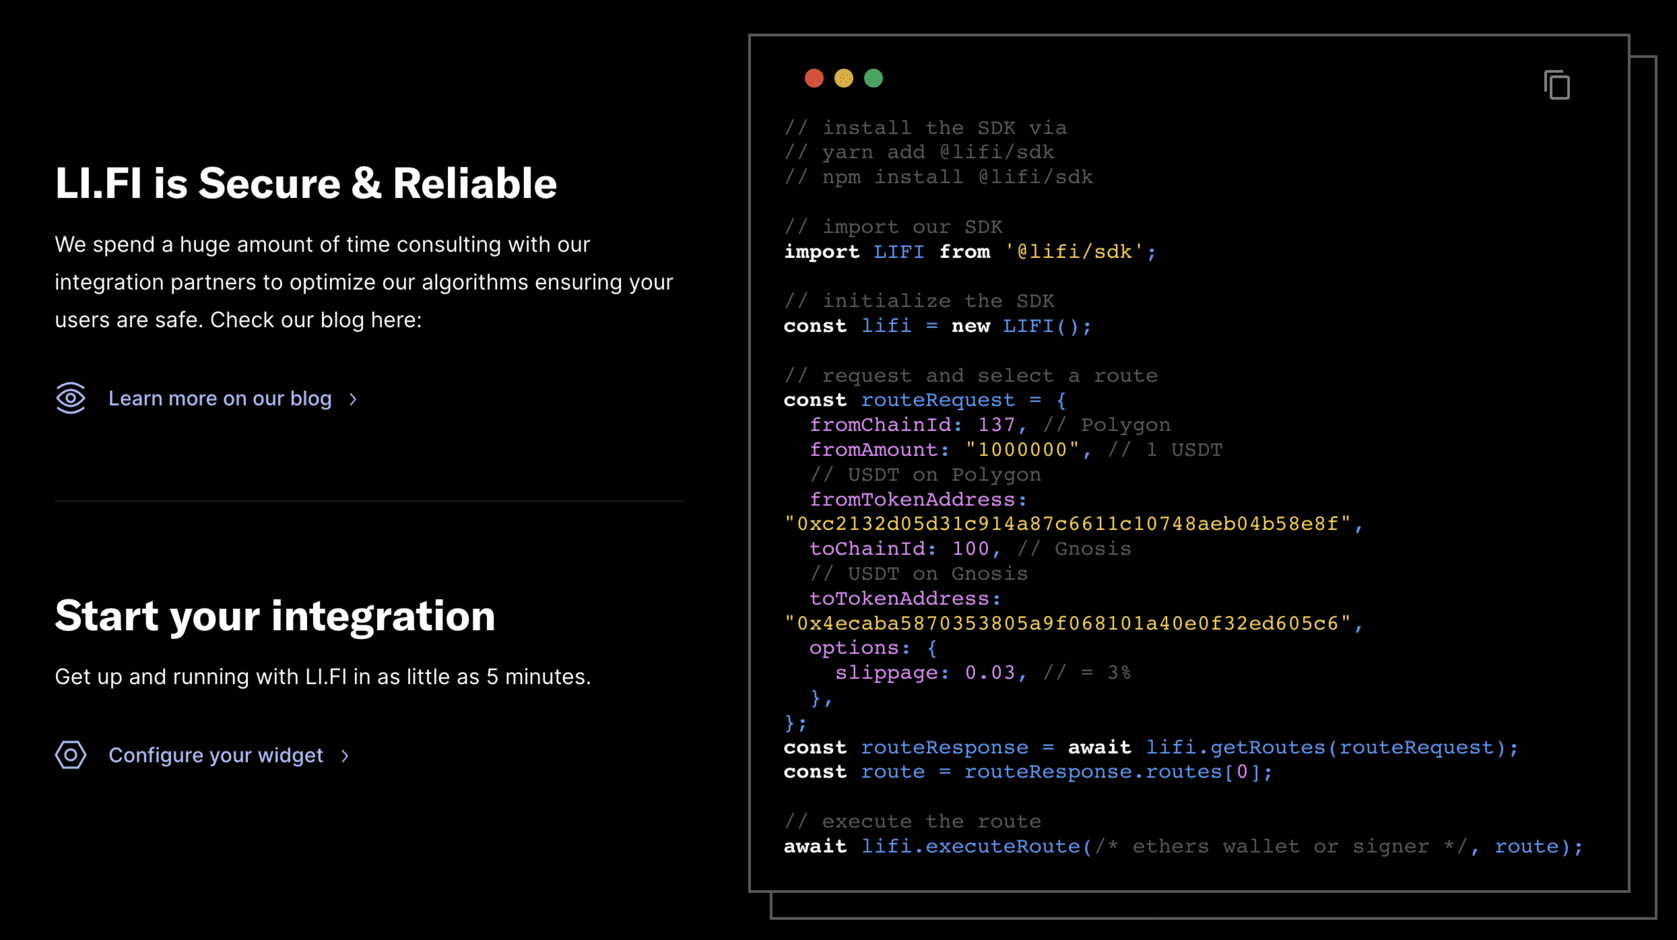The image size is (1677, 940).
Task: Click the 'options: {' line
Action: point(873,648)
